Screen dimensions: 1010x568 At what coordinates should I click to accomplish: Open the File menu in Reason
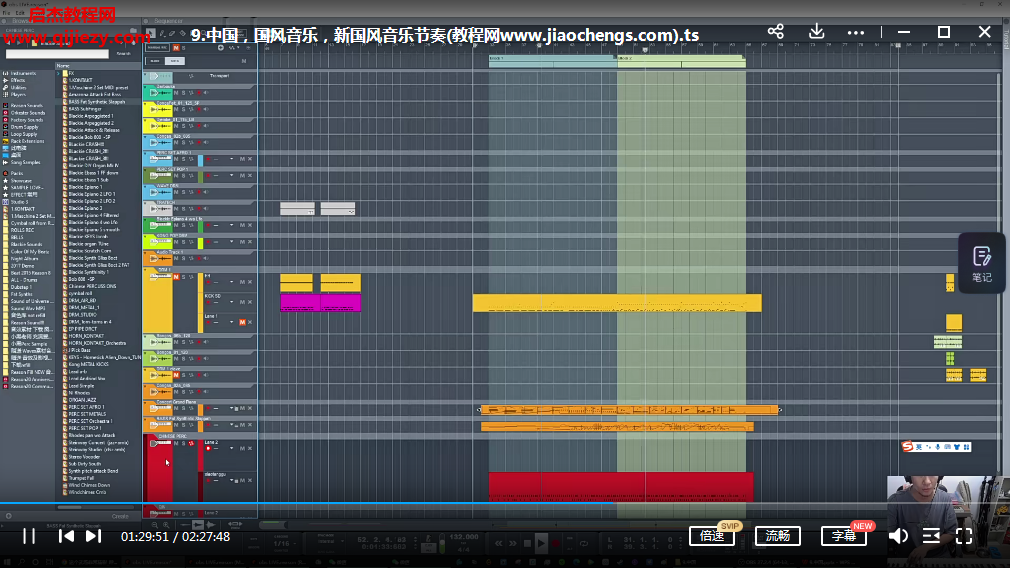pyautogui.click(x=6, y=13)
